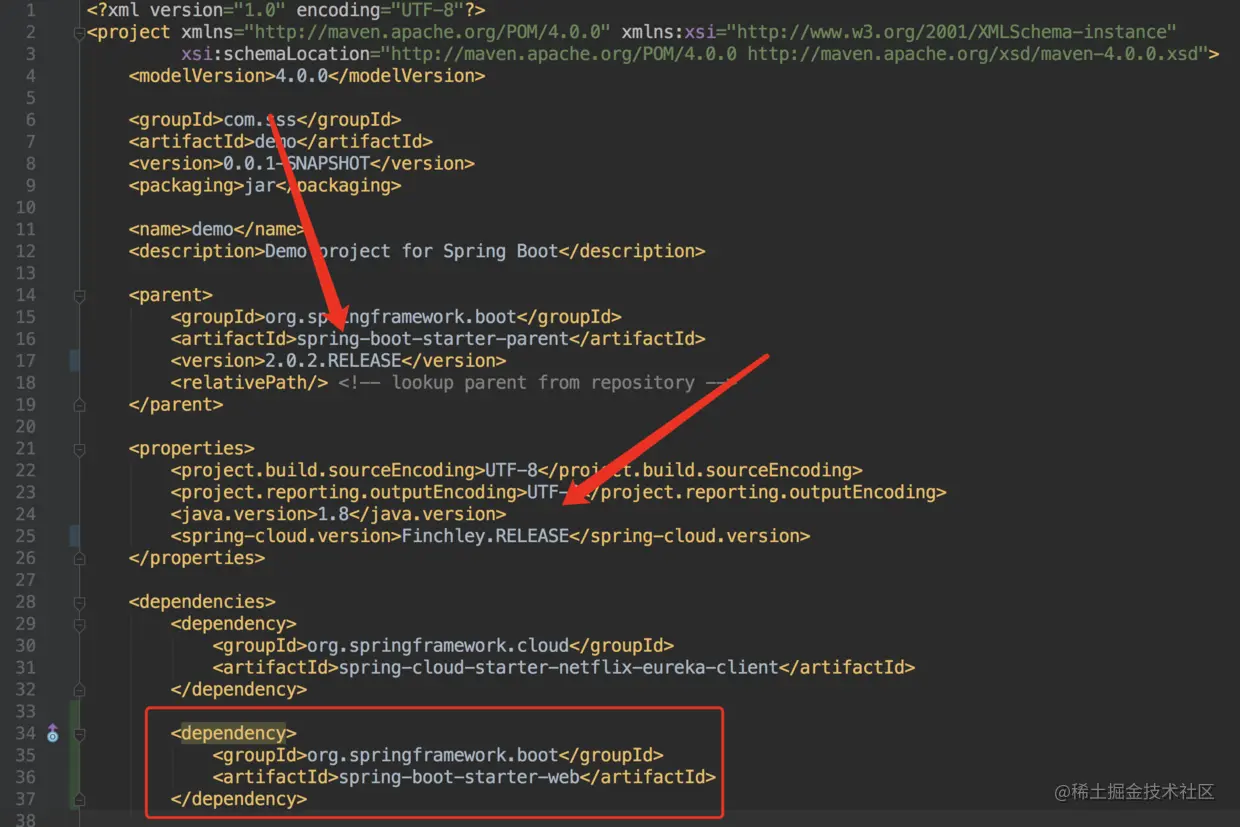Click the opening dependencies tag on line 28
Viewport: 1240px width, 827px height.
click(202, 602)
